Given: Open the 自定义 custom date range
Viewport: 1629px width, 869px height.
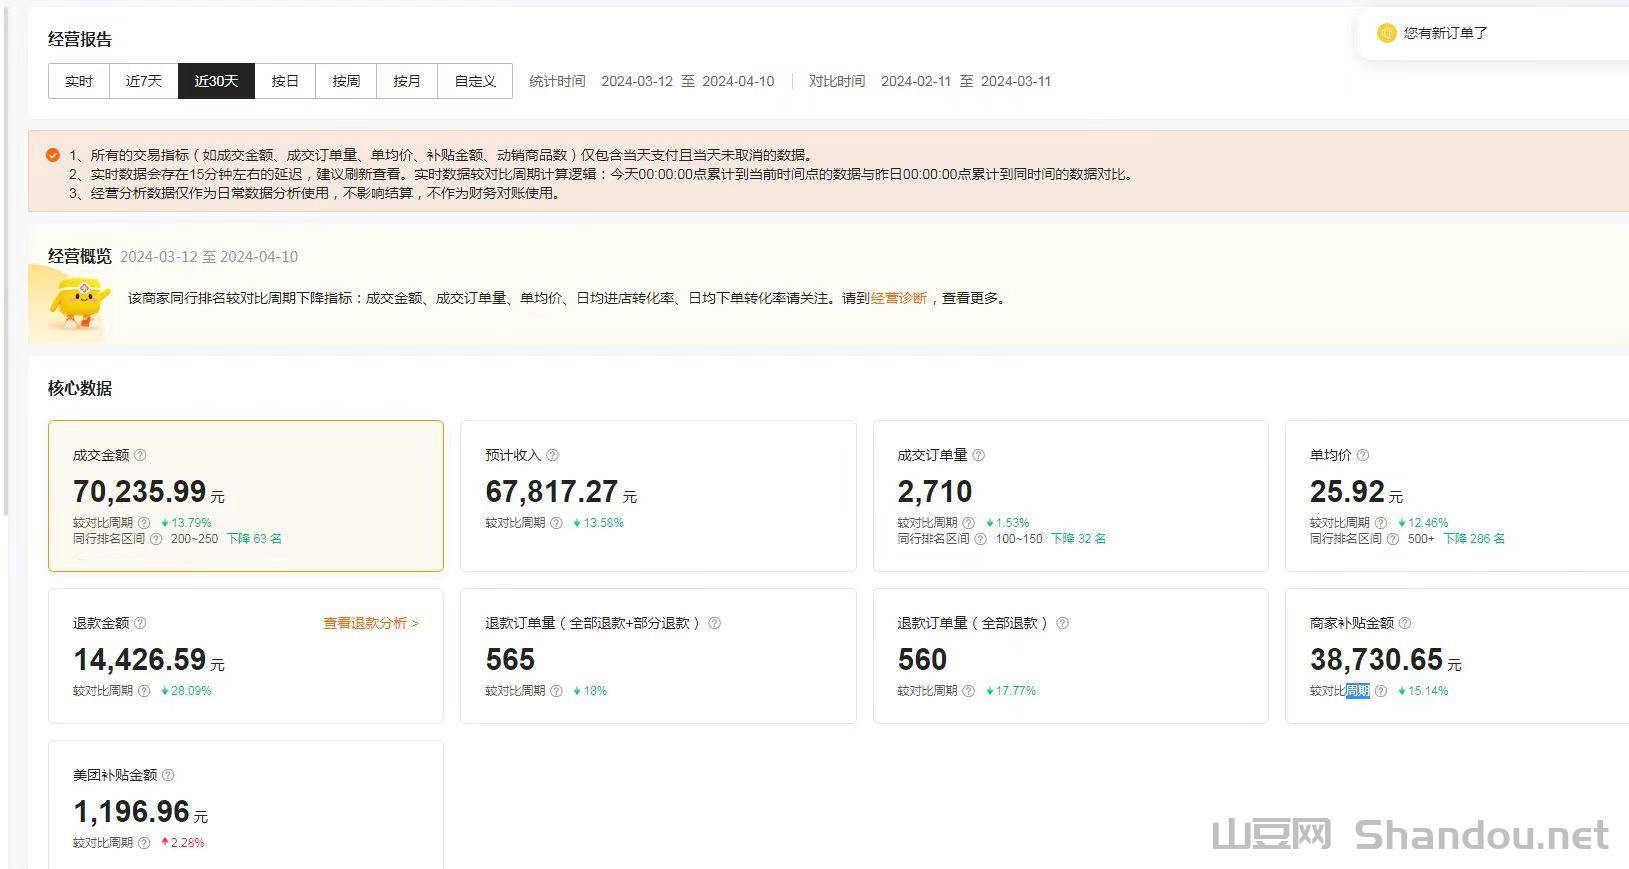Looking at the screenshot, I should [x=475, y=81].
